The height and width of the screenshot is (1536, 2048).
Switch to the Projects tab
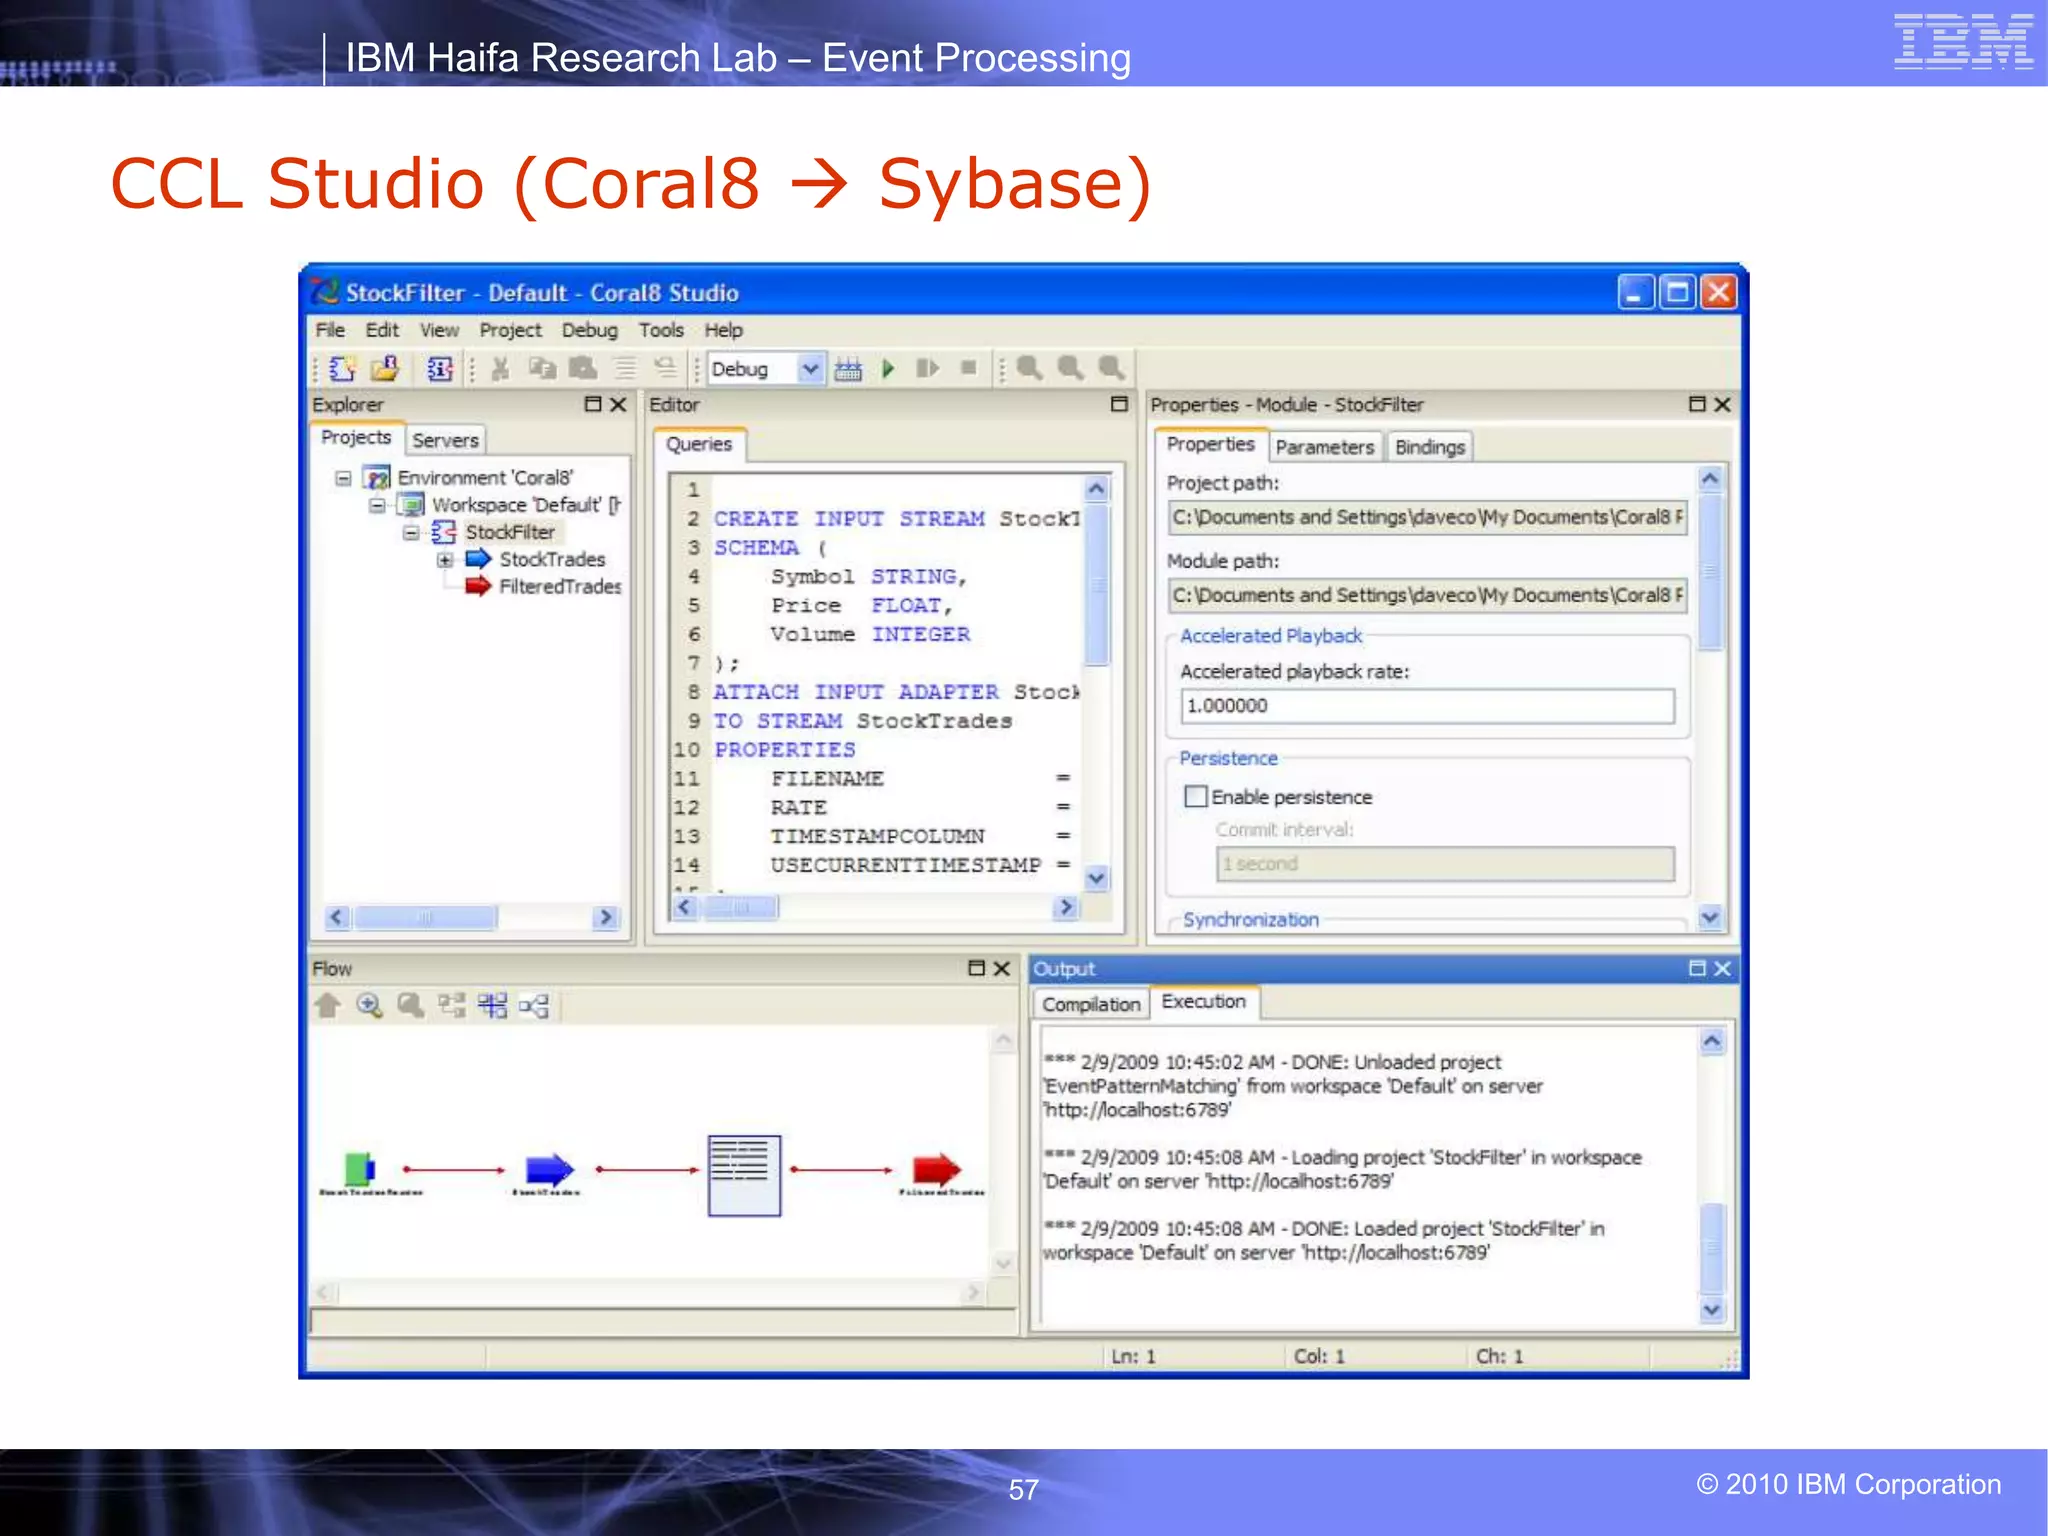[356, 438]
